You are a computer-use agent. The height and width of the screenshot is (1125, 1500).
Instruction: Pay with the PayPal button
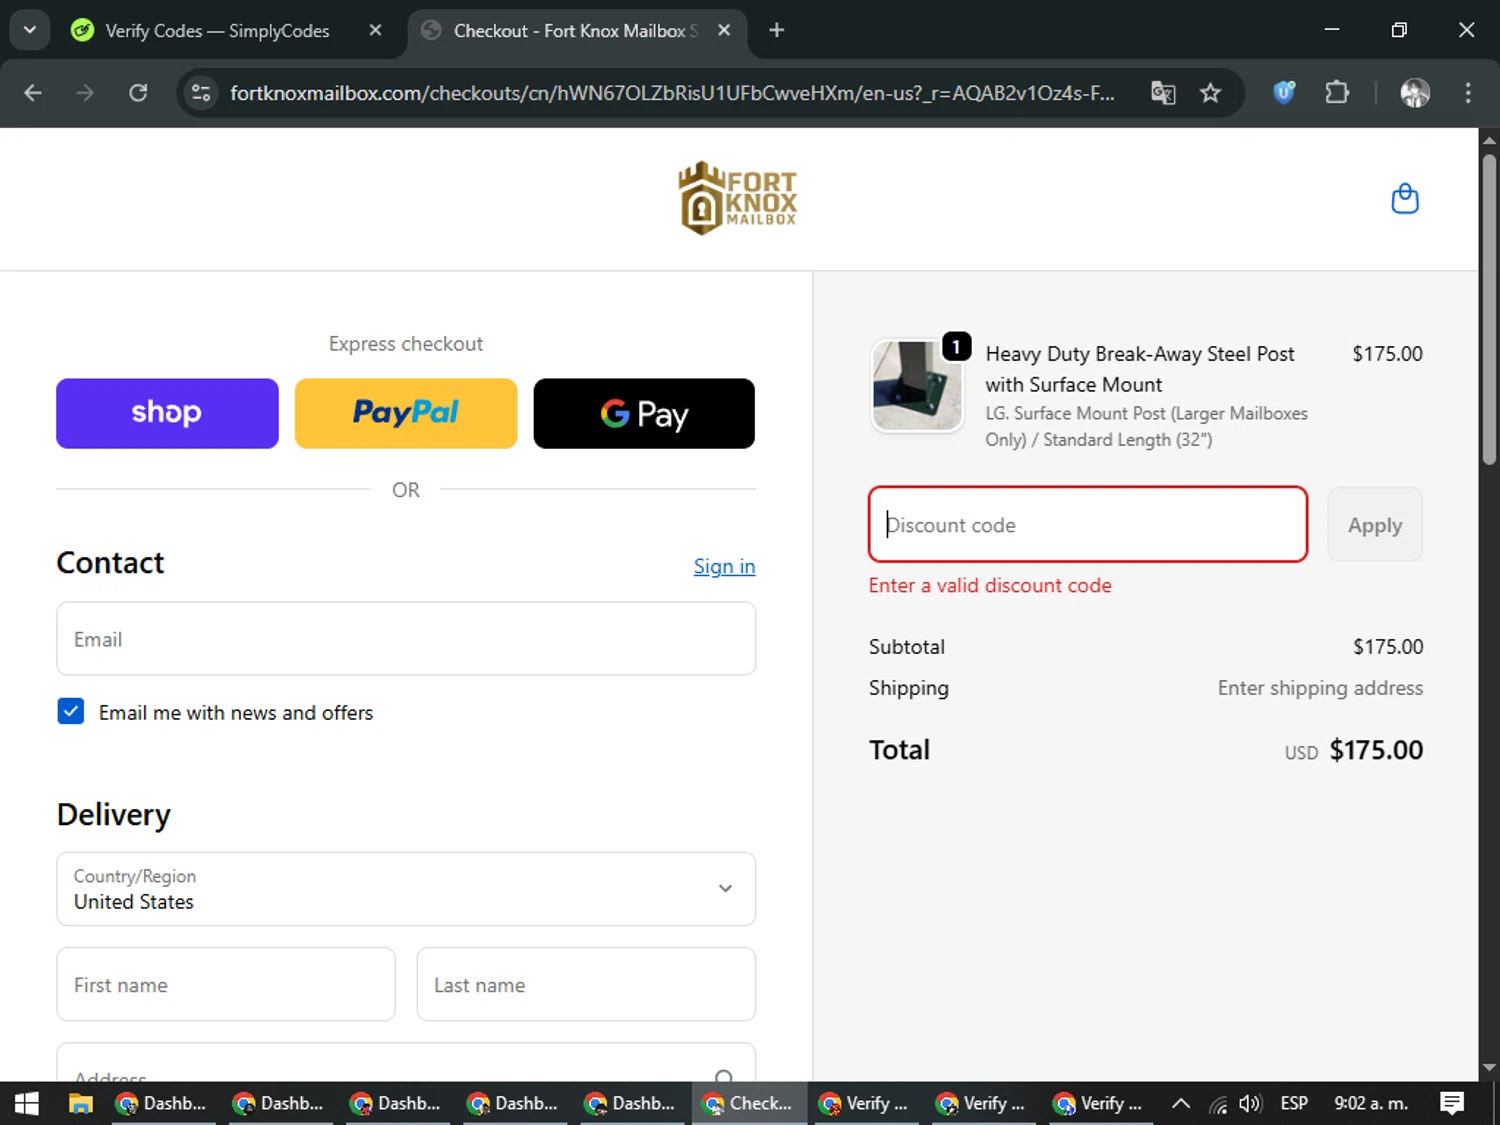click(x=406, y=413)
